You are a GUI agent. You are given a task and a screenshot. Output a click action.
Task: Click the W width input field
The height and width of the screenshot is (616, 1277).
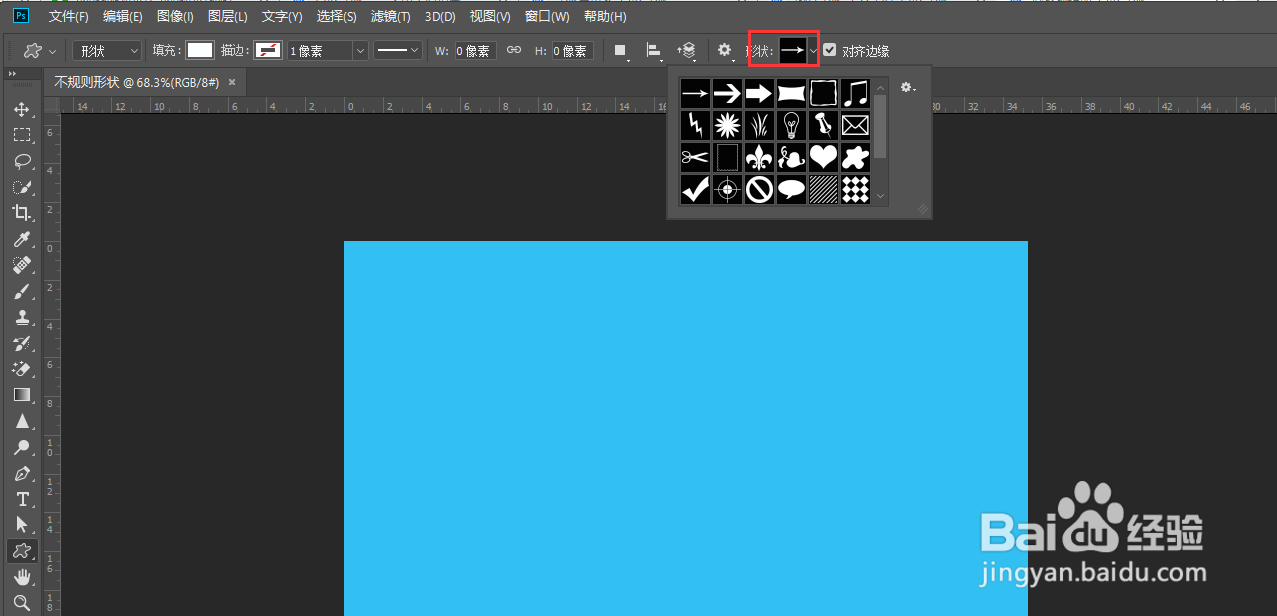tap(475, 50)
